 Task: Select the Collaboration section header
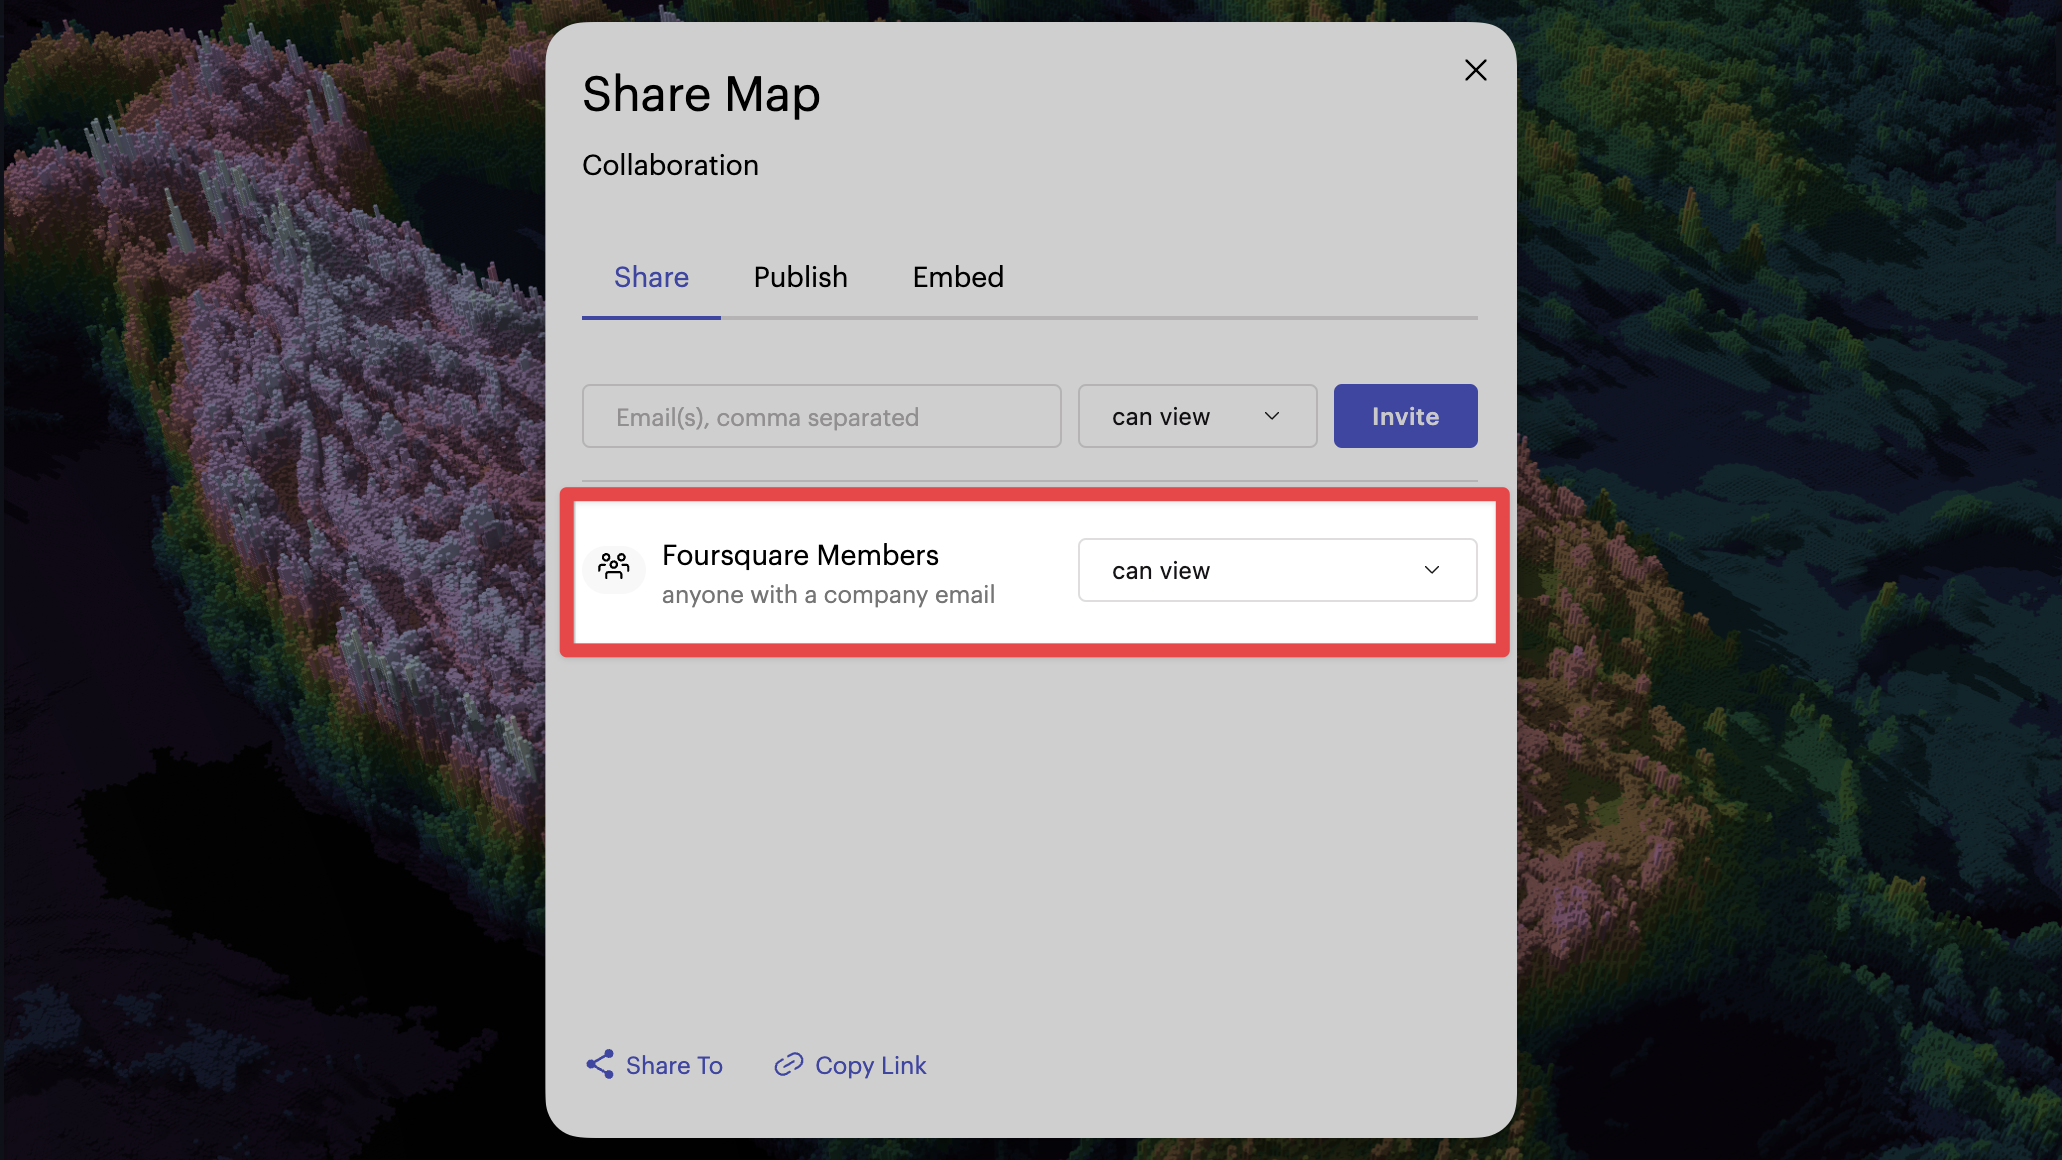coord(670,164)
